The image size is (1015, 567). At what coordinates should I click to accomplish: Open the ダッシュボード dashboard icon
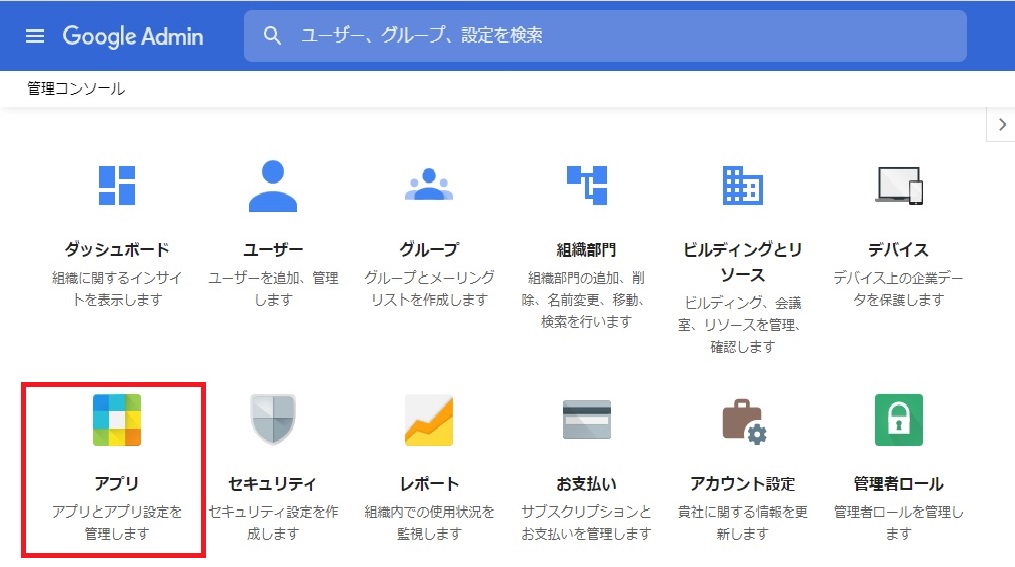(x=117, y=185)
